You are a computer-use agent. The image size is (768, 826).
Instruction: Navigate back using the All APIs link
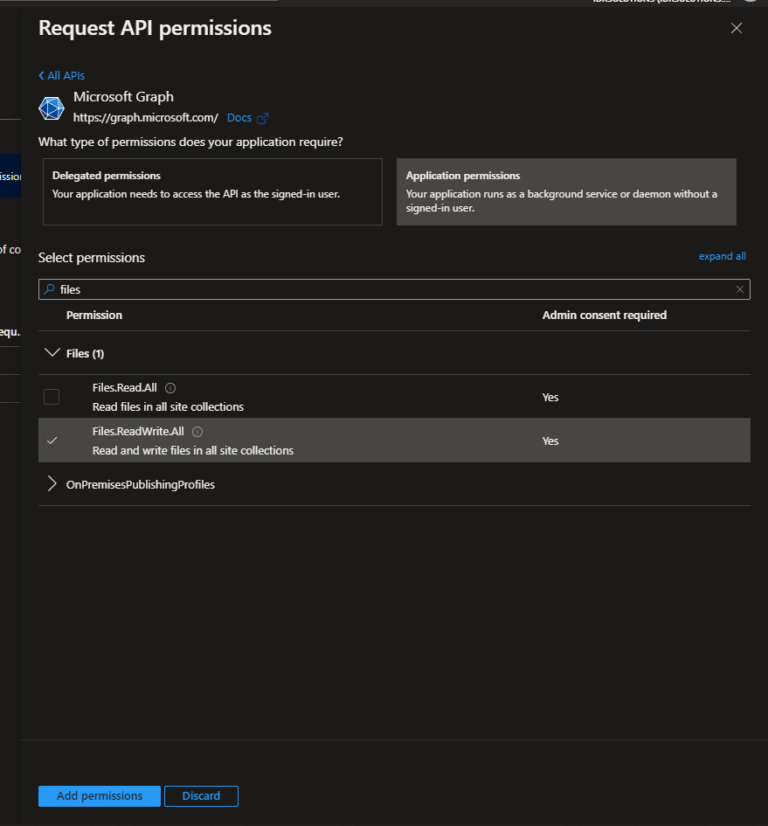pyautogui.click(x=61, y=75)
